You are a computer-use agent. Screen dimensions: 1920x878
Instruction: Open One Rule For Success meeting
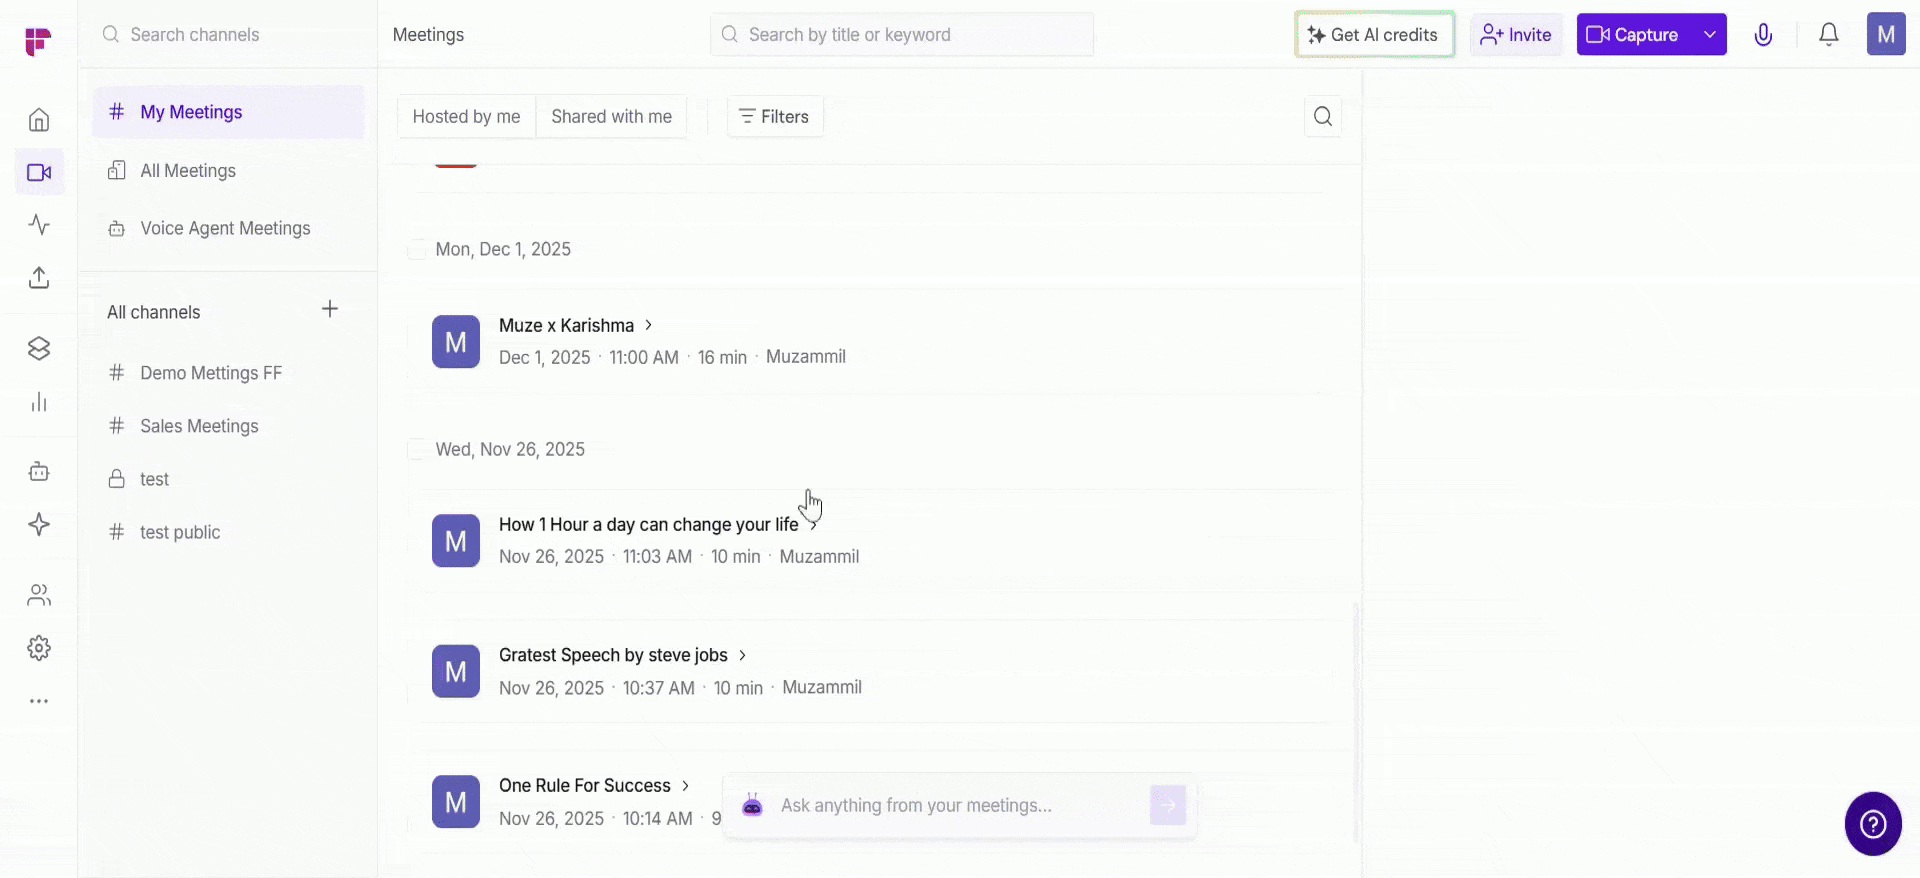point(584,786)
